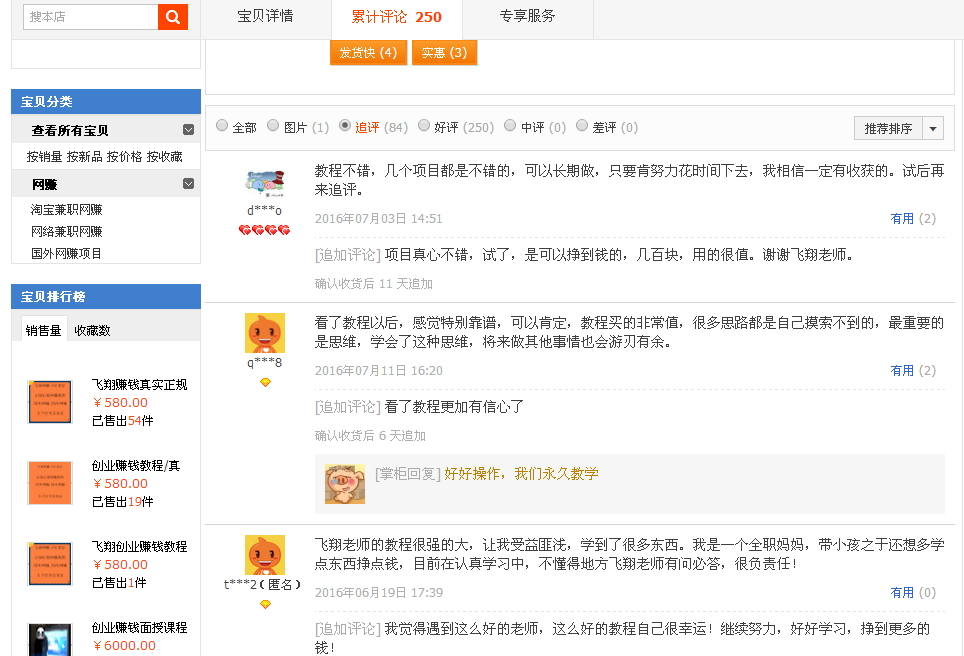Select the 图片 reviews radio button

pyautogui.click(x=274, y=126)
